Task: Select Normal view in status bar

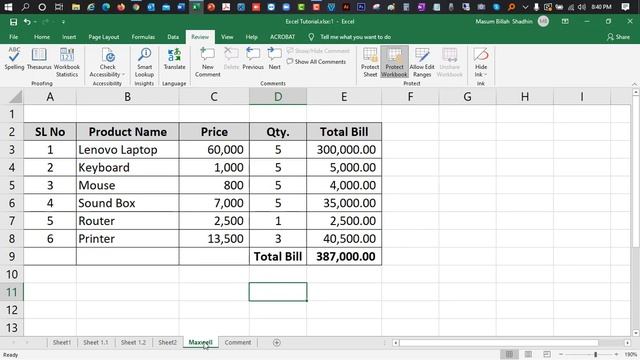Action: (x=509, y=354)
